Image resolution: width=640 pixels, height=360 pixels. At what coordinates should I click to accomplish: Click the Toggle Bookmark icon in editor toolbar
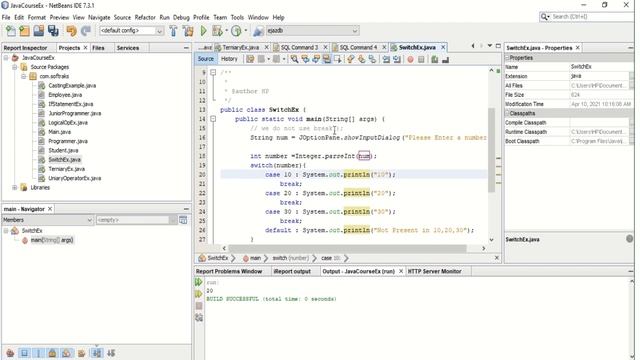(x=372, y=59)
